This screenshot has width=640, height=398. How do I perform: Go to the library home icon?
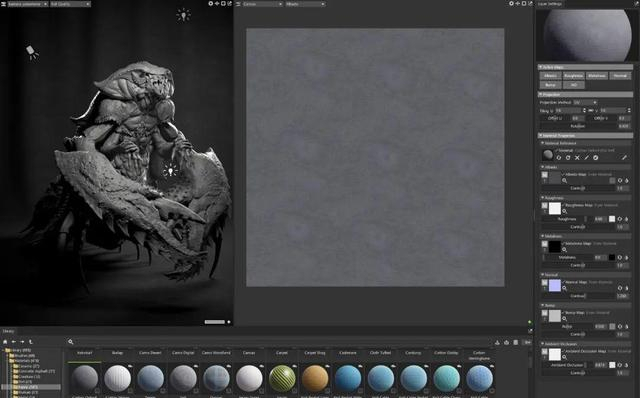click(x=5, y=342)
